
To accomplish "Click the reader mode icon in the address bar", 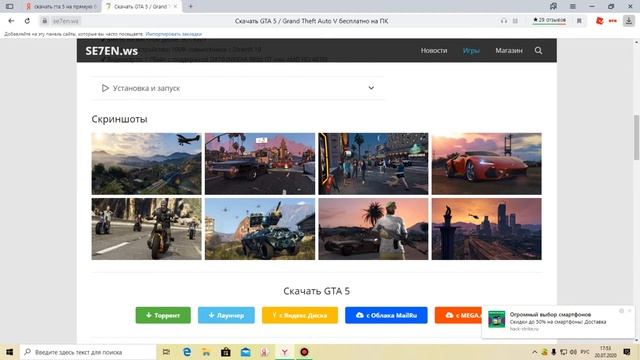I will tap(515, 21).
